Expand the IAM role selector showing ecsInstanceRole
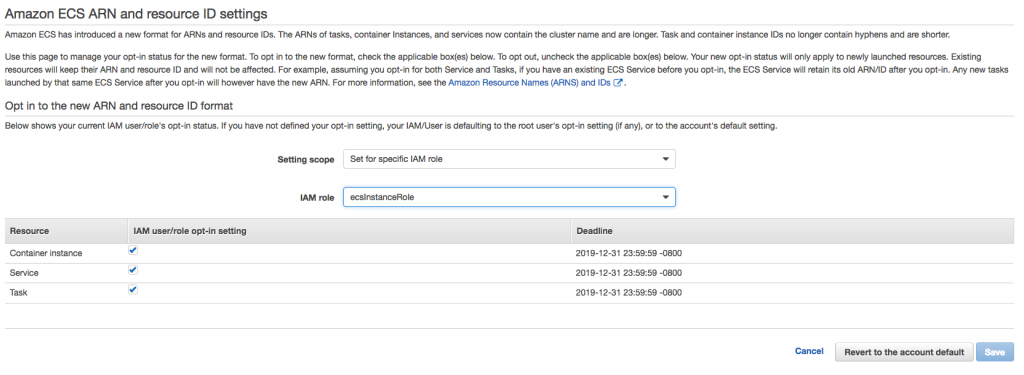The width and height of the screenshot is (1024, 375). click(509, 197)
